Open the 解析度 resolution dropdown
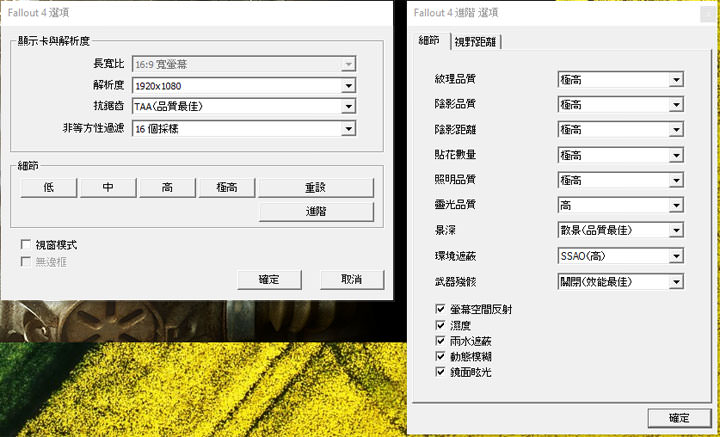Viewport: 720px width, 437px height. [244, 85]
